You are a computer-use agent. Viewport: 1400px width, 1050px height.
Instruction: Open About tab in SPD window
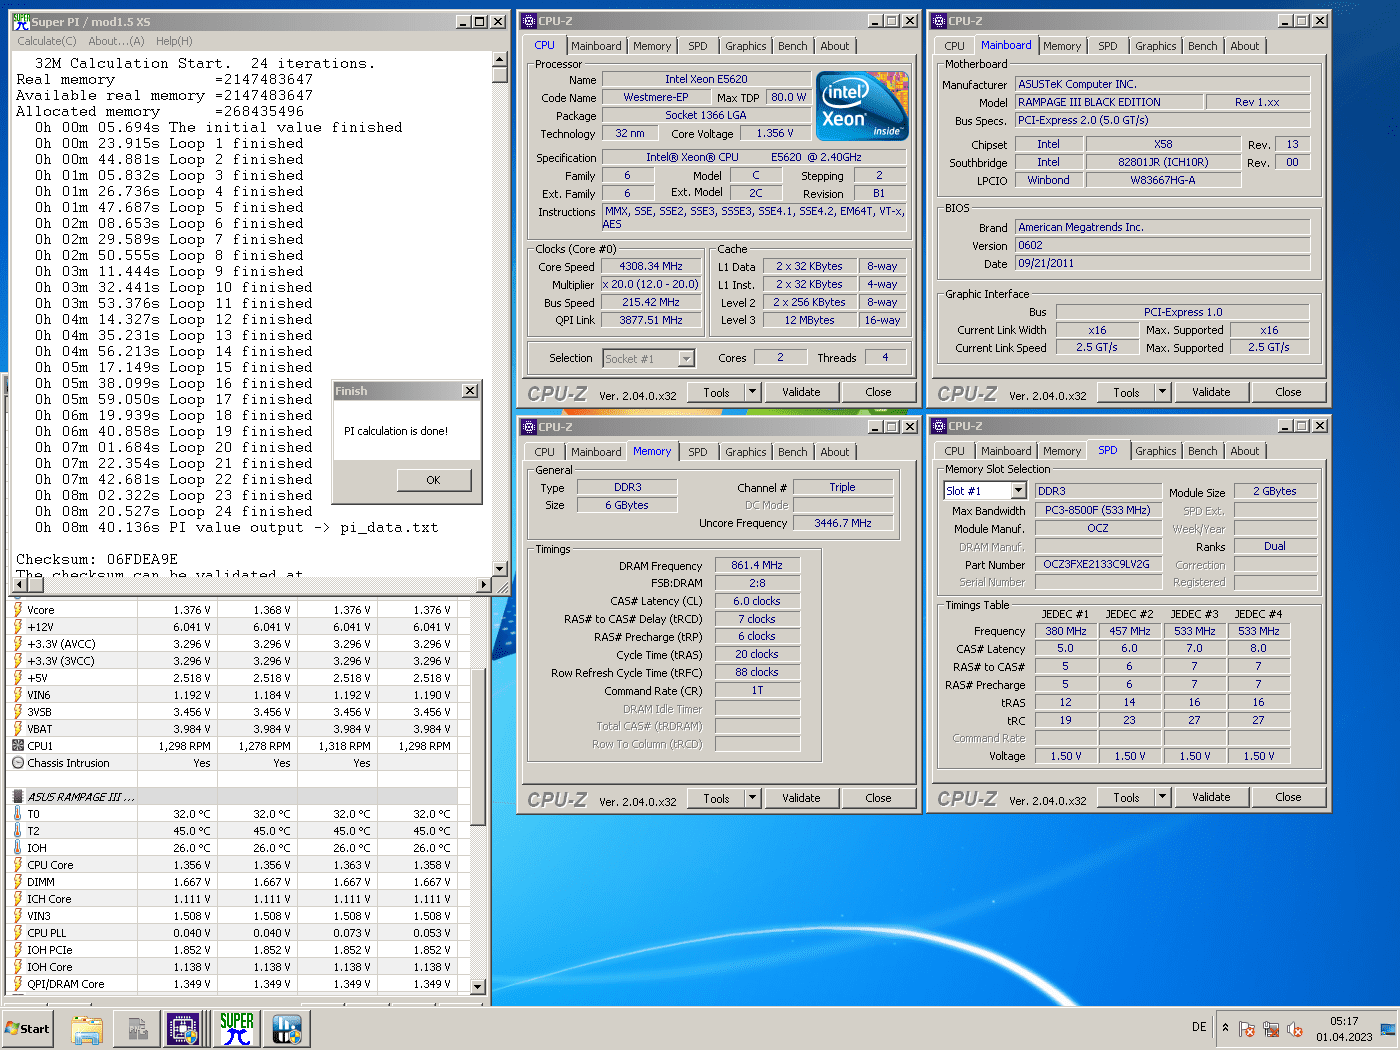pyautogui.click(x=1245, y=451)
